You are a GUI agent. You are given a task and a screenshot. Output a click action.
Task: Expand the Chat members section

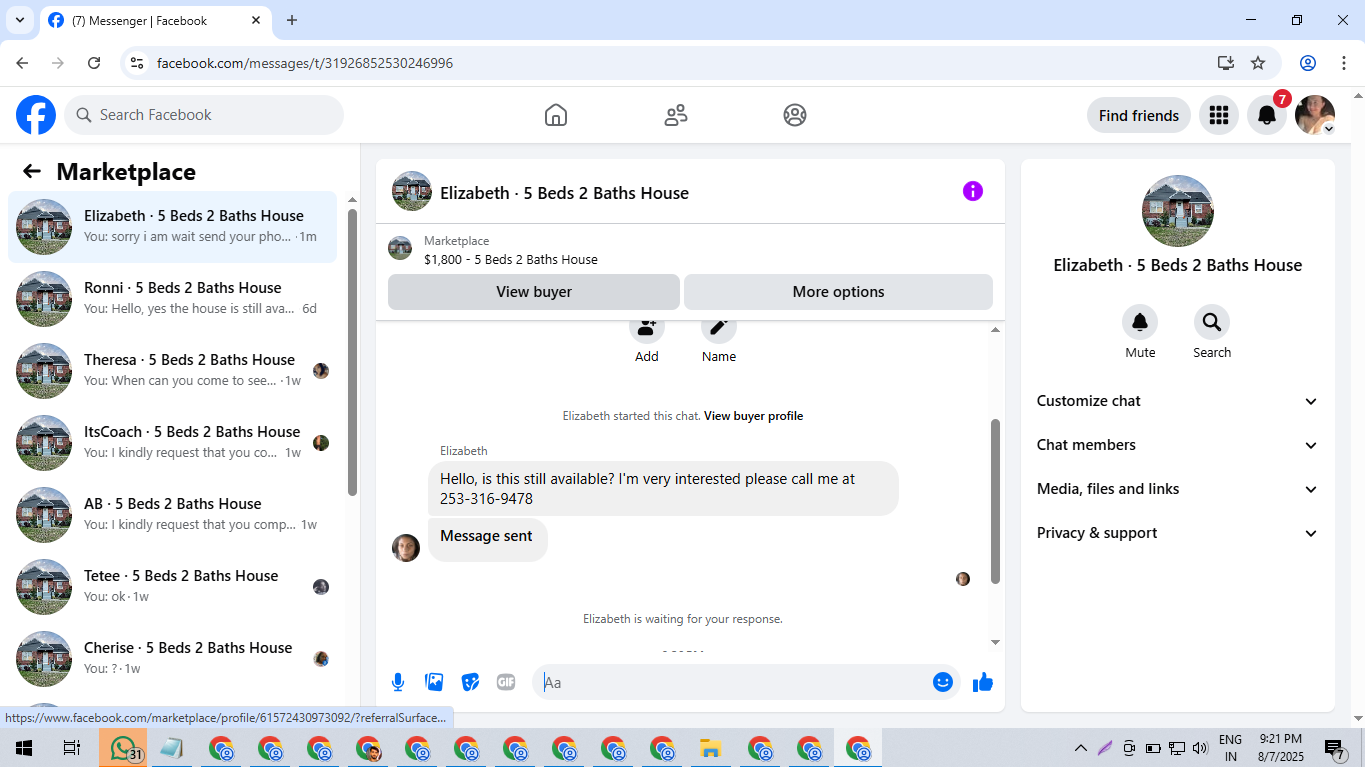[x=1178, y=445]
